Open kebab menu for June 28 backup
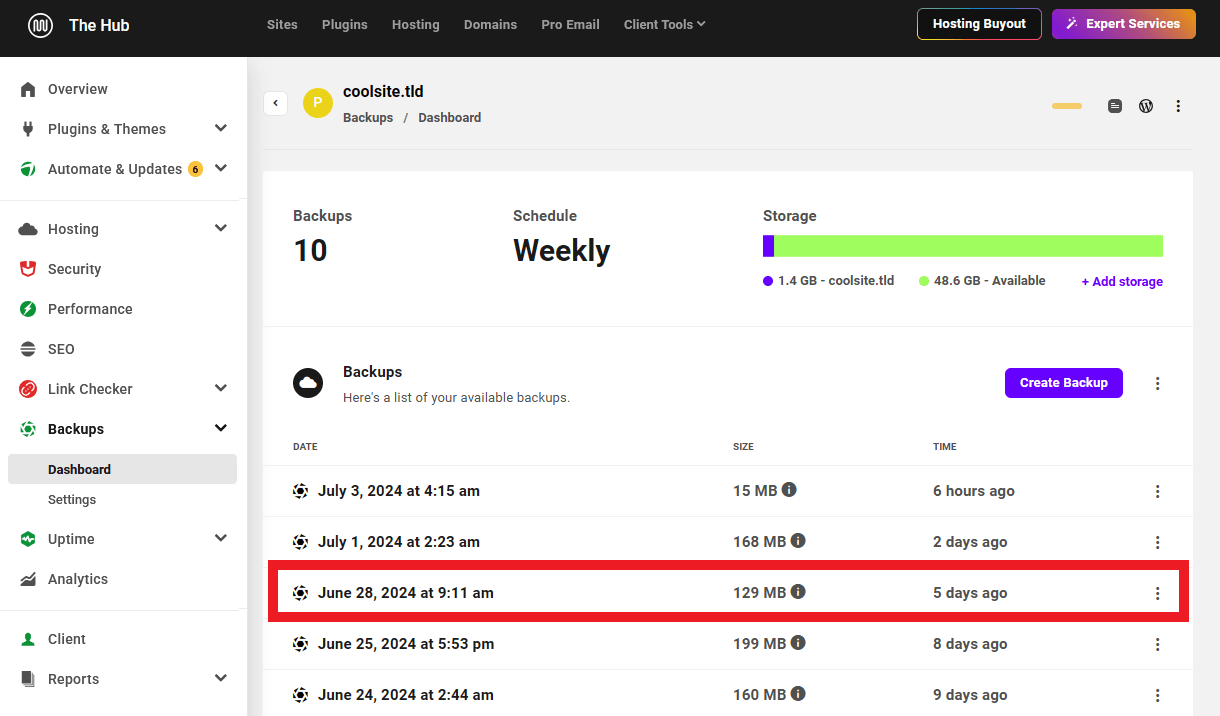This screenshot has height=716, width=1220. [x=1157, y=593]
